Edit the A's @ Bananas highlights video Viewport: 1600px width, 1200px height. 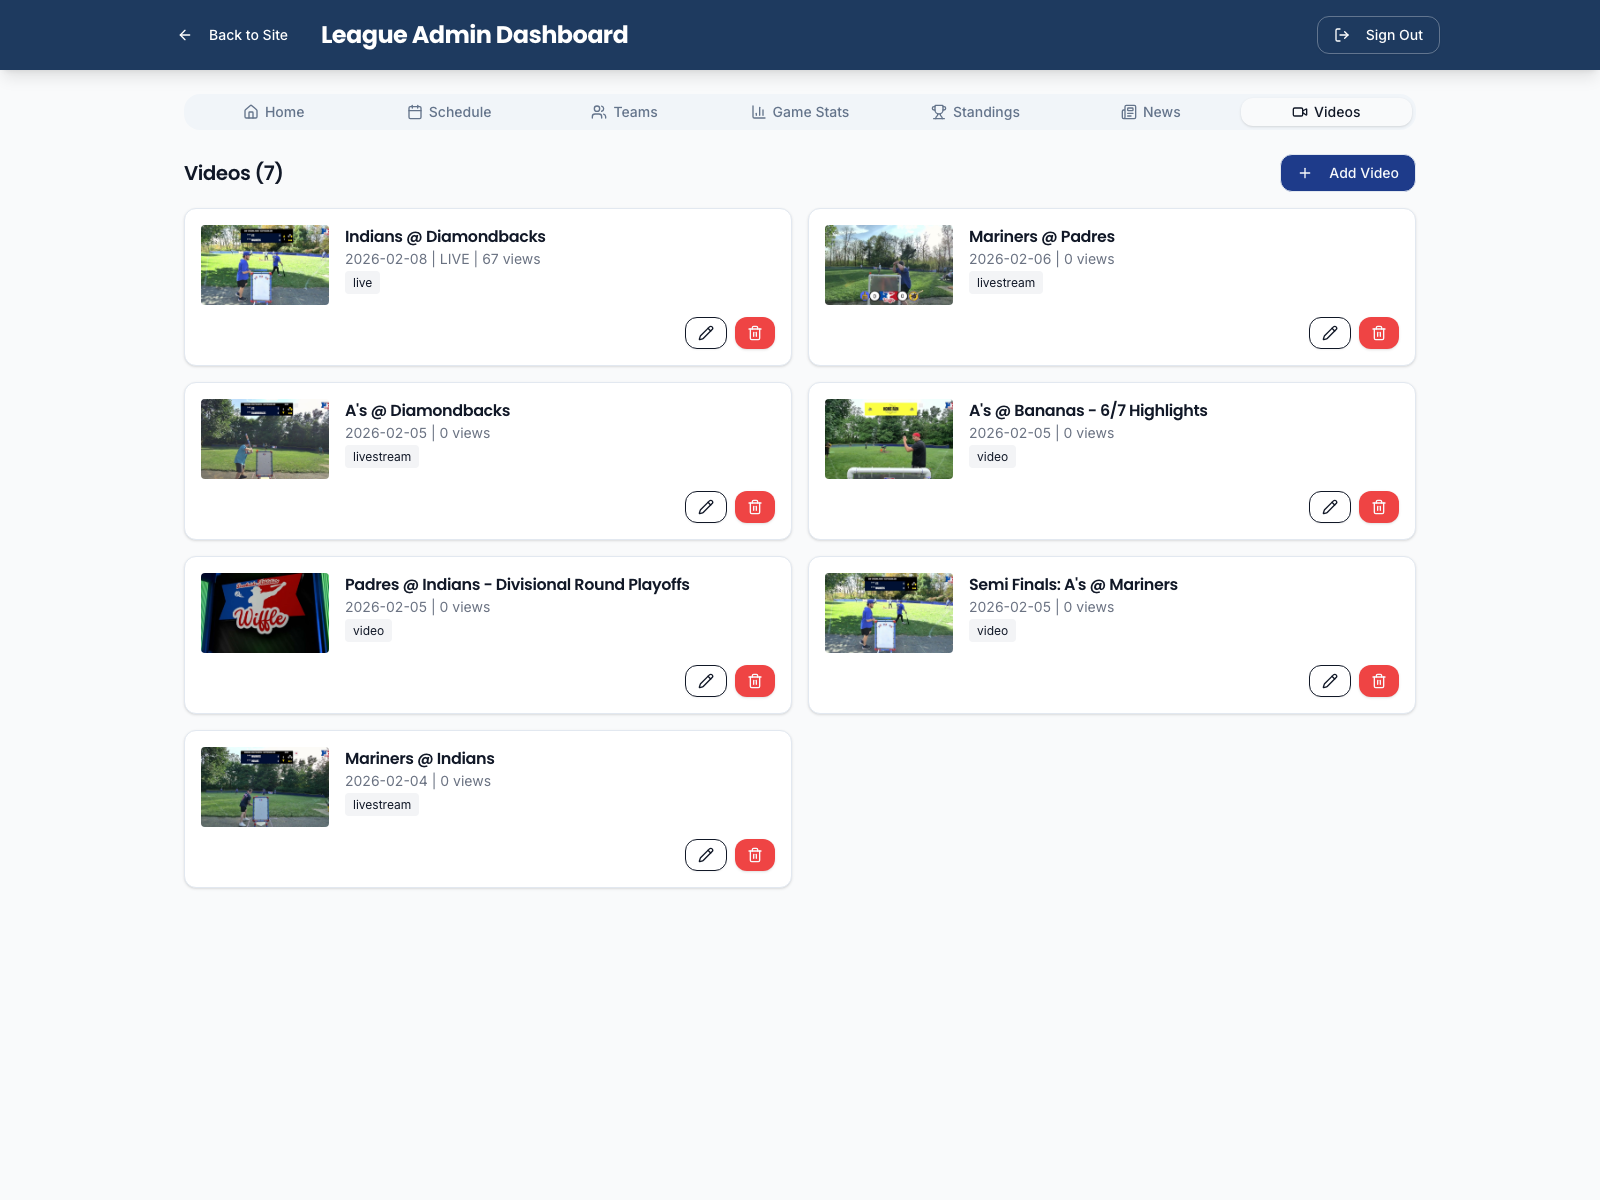click(1329, 507)
